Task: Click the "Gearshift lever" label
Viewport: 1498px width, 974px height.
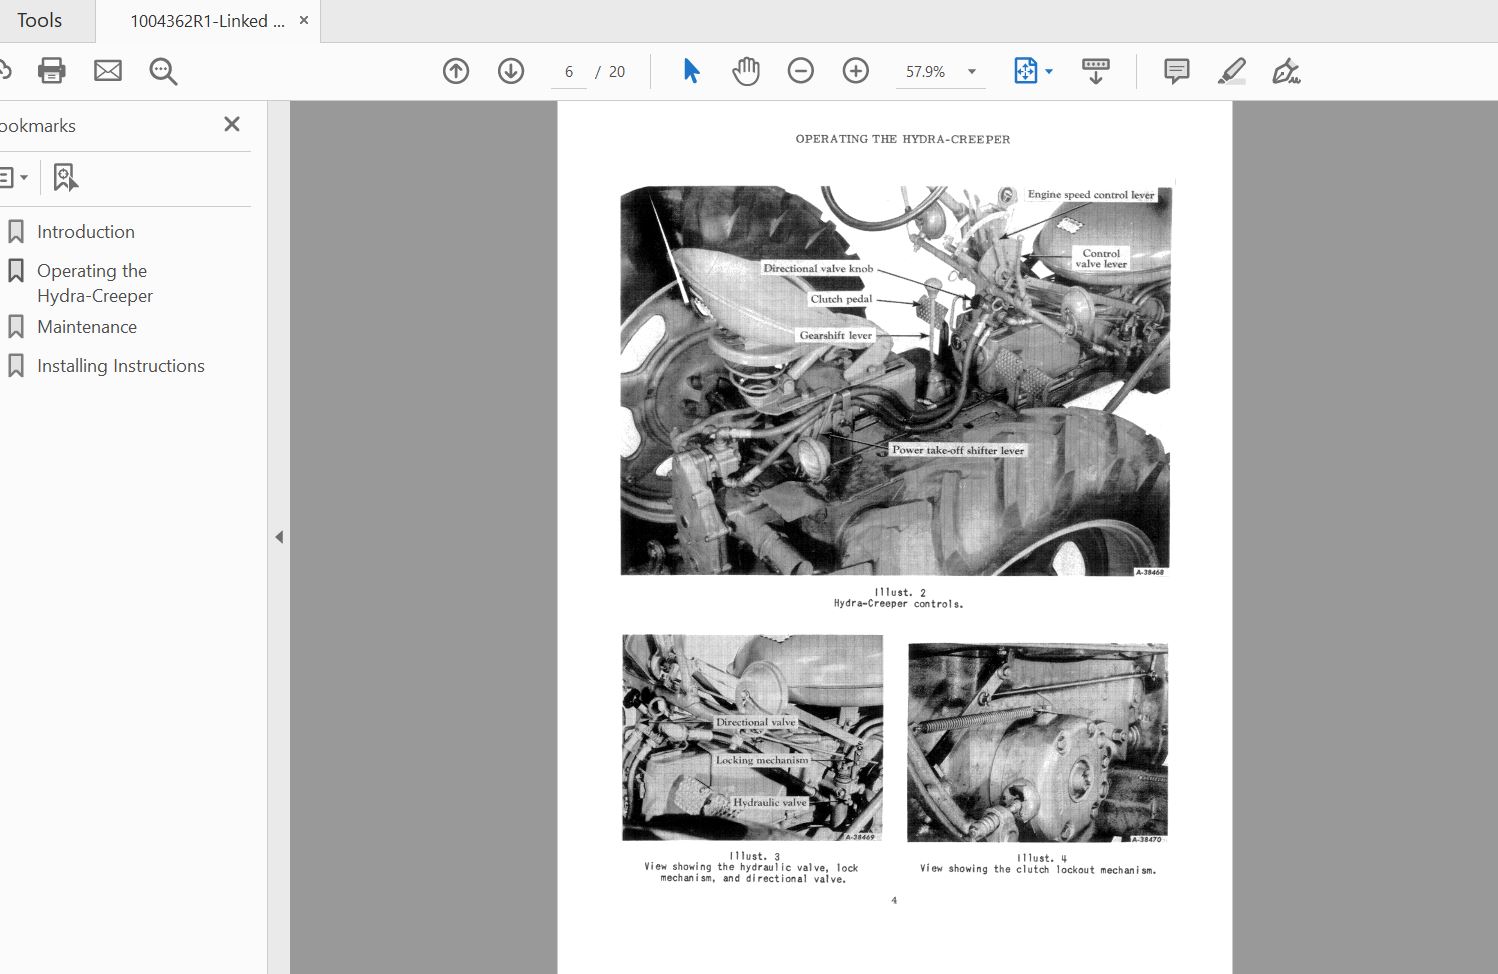Action: 835,335
